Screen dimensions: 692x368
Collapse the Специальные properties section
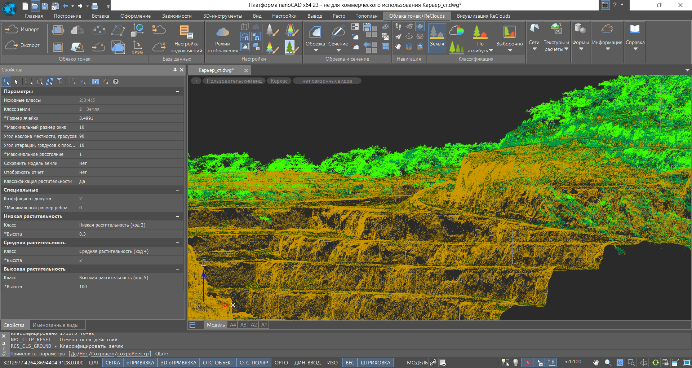pyautogui.click(x=178, y=190)
